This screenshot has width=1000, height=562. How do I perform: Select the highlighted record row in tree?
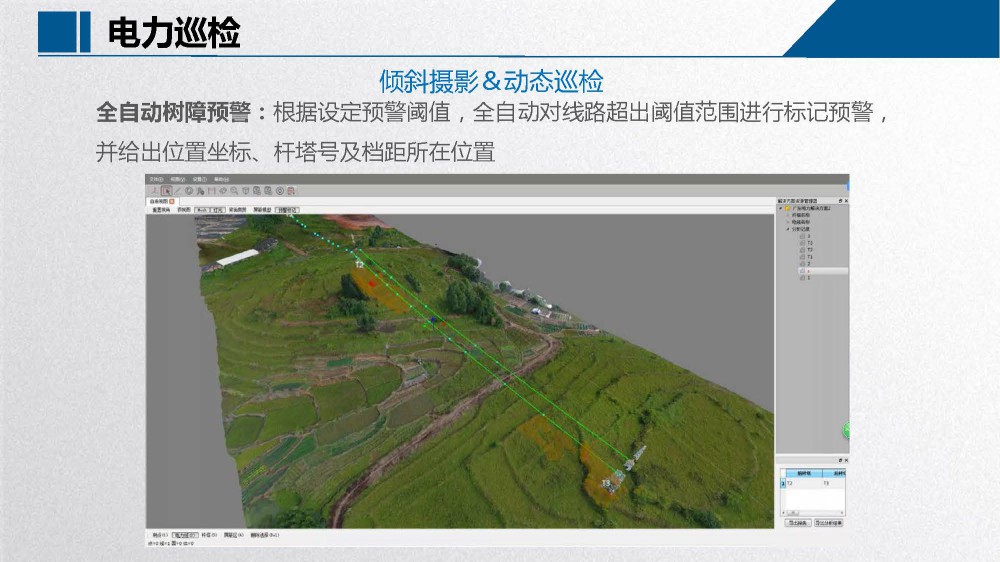click(823, 271)
